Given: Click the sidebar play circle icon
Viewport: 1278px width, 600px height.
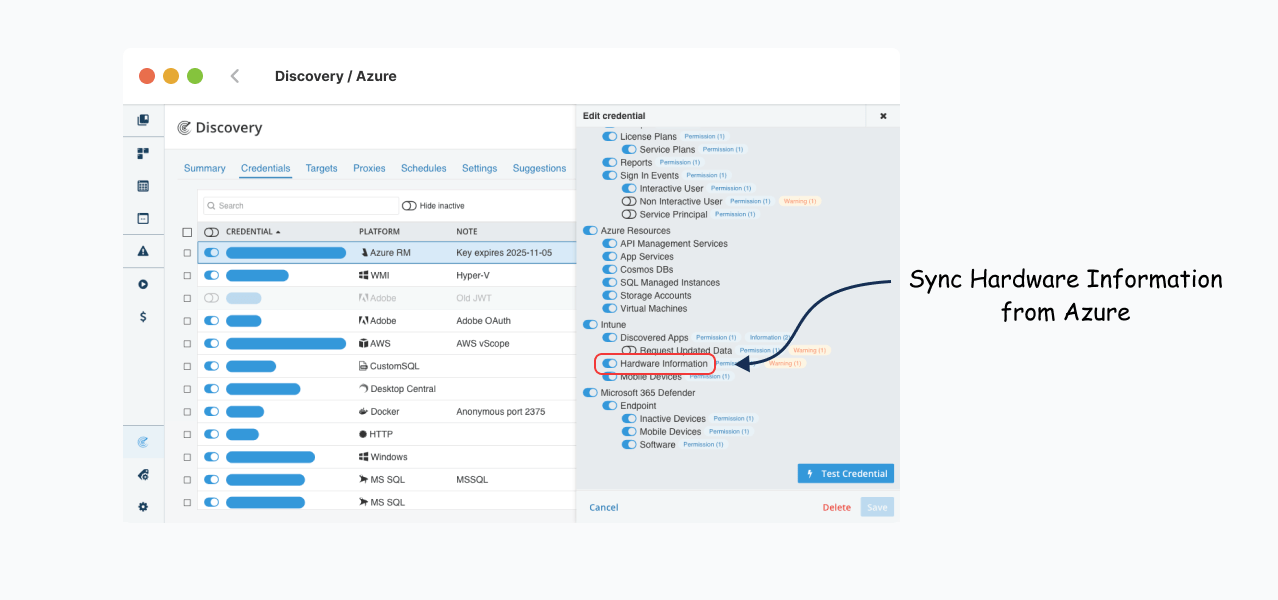Looking at the screenshot, I should (x=143, y=284).
